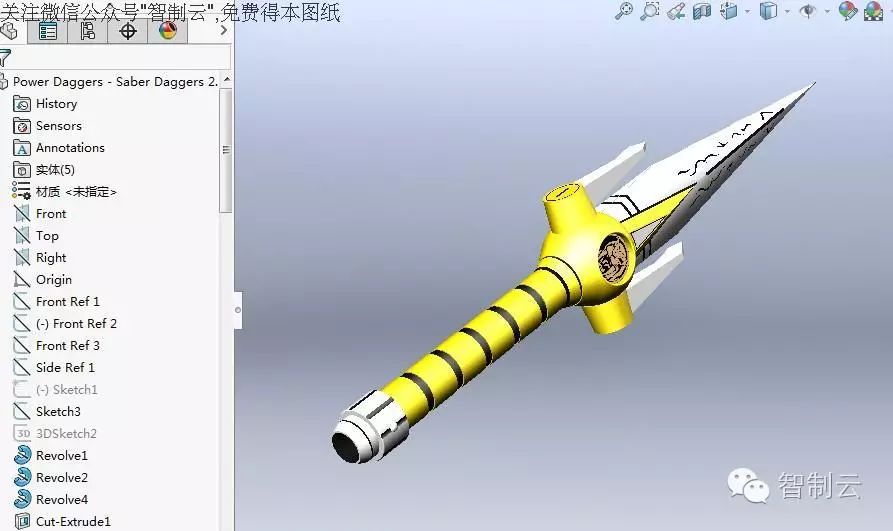893x531 pixels.
Task: Select the (-) Front Ref 2 sketch
Action: pyautogui.click(x=76, y=324)
